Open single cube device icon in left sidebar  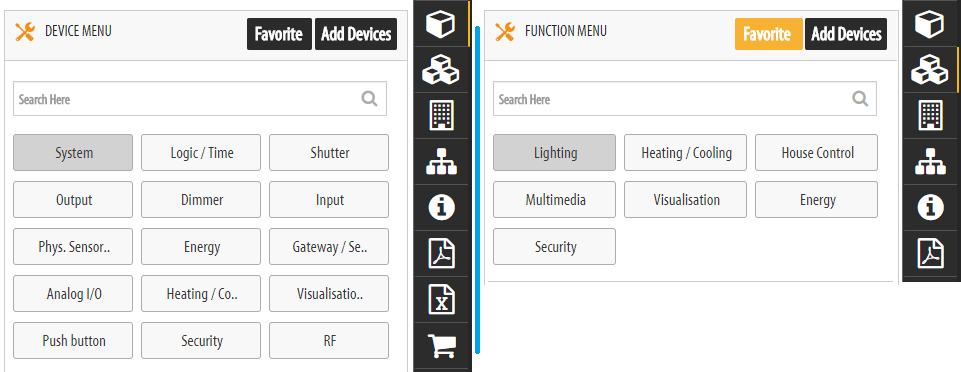click(x=440, y=25)
